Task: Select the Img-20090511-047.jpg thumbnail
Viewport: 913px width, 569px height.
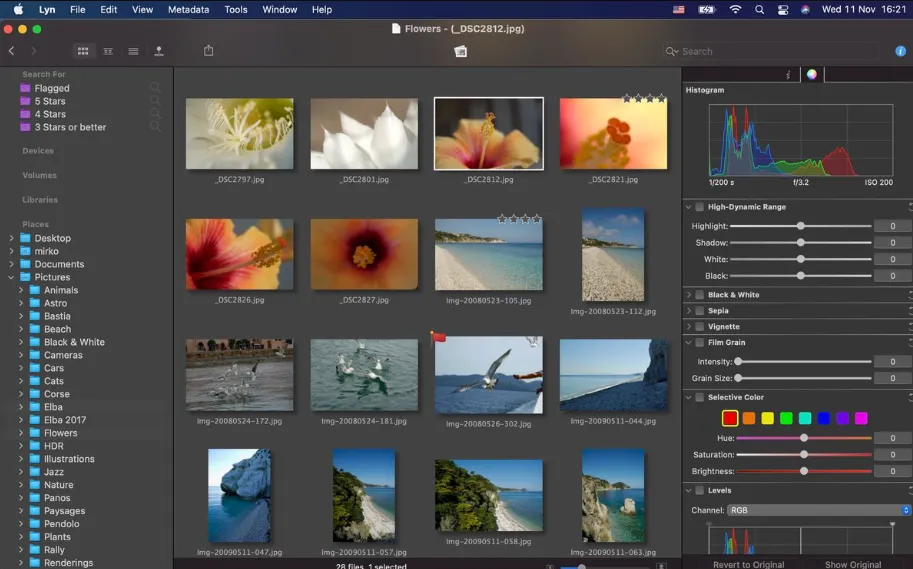Action: coord(239,496)
